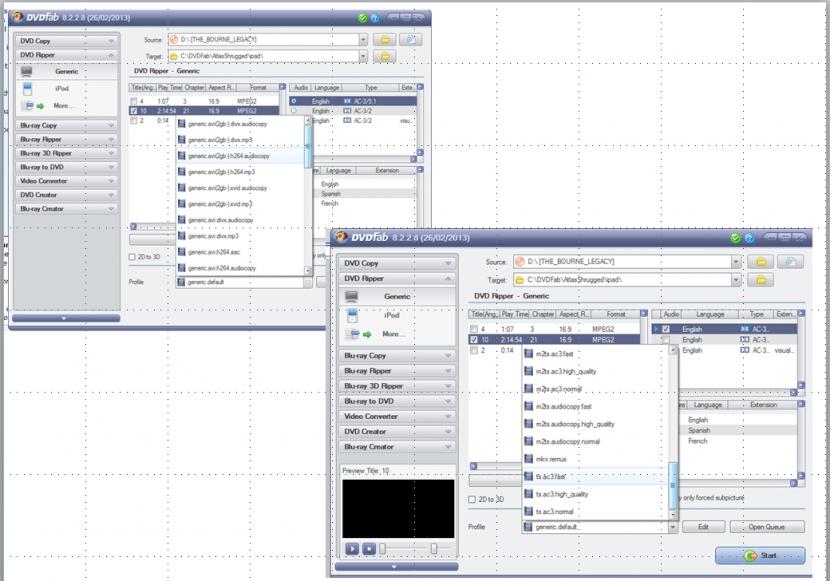Browse target folder in front window
The width and height of the screenshot is (830, 581).
[762, 280]
